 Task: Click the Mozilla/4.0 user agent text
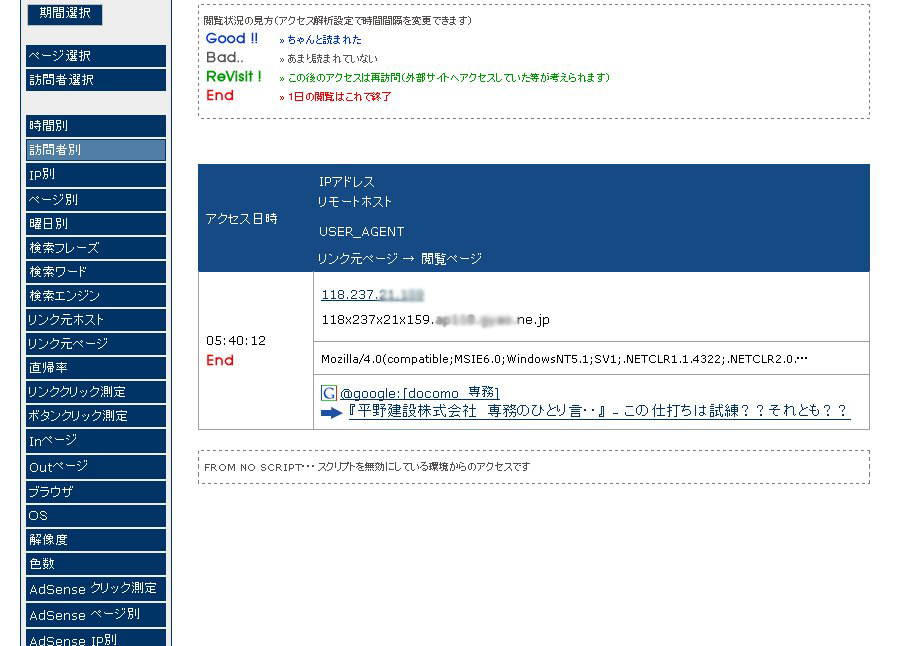pyautogui.click(x=564, y=359)
